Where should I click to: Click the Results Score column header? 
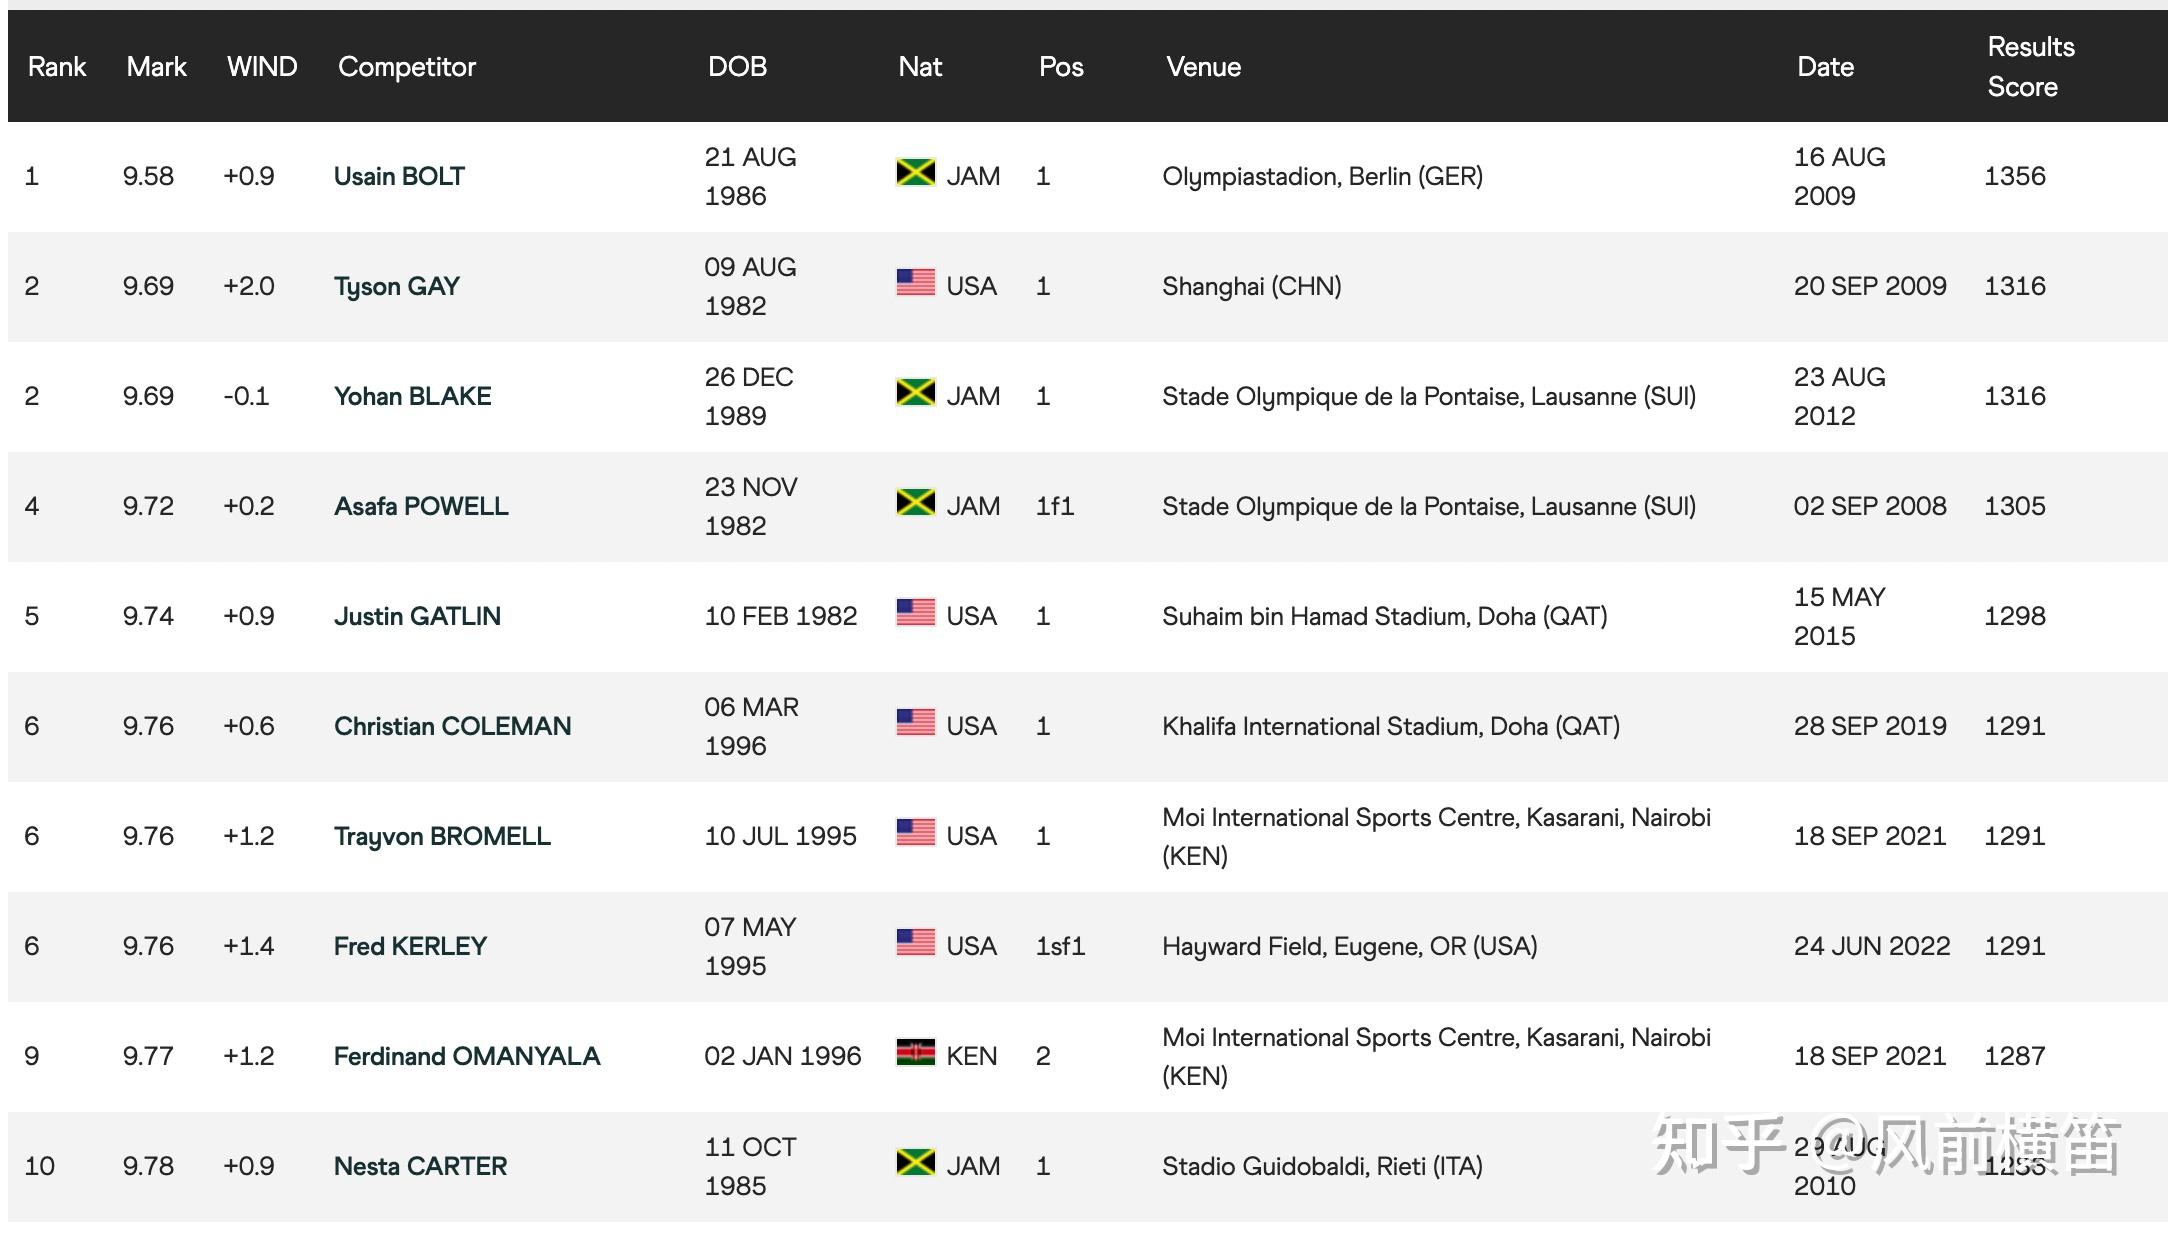pos(2030,67)
